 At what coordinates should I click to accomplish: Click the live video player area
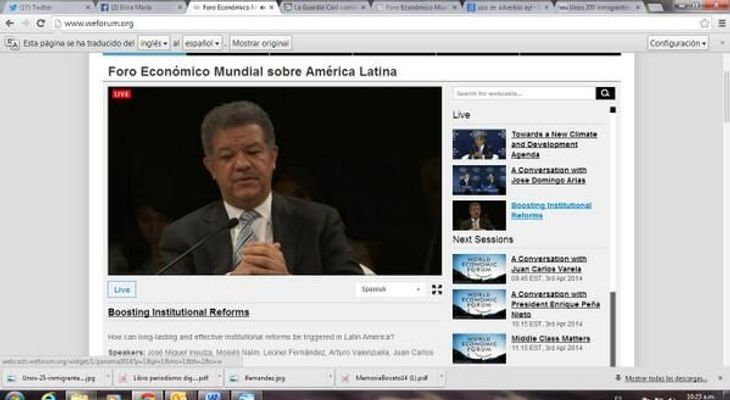[275, 181]
